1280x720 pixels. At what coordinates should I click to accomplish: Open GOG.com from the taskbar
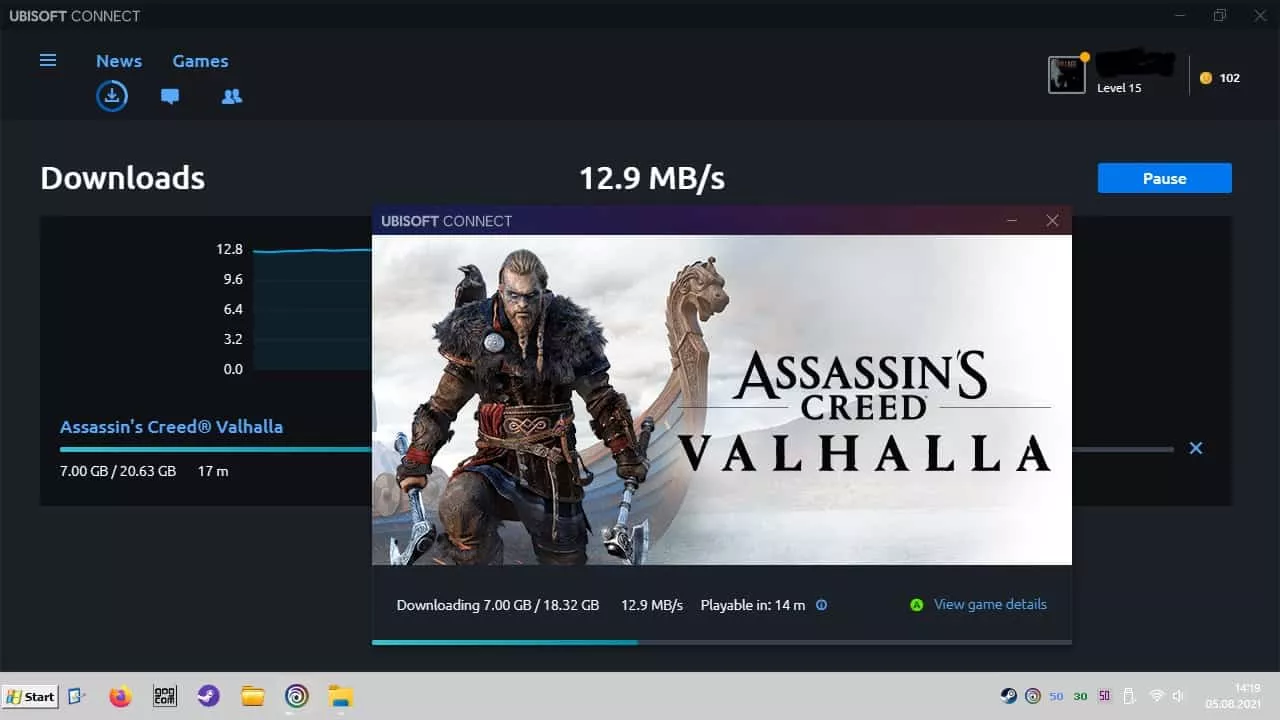click(165, 696)
